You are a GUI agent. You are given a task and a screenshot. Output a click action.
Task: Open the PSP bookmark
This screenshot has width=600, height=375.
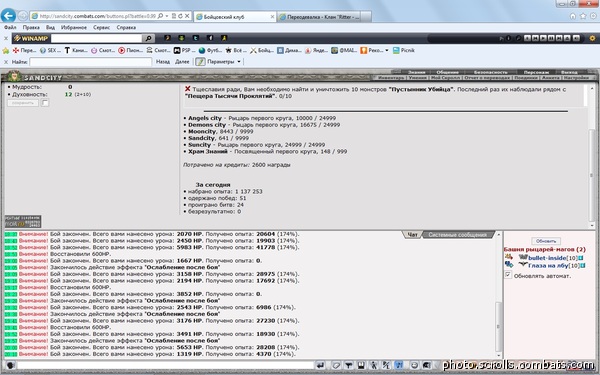pyautogui.click(x=184, y=50)
